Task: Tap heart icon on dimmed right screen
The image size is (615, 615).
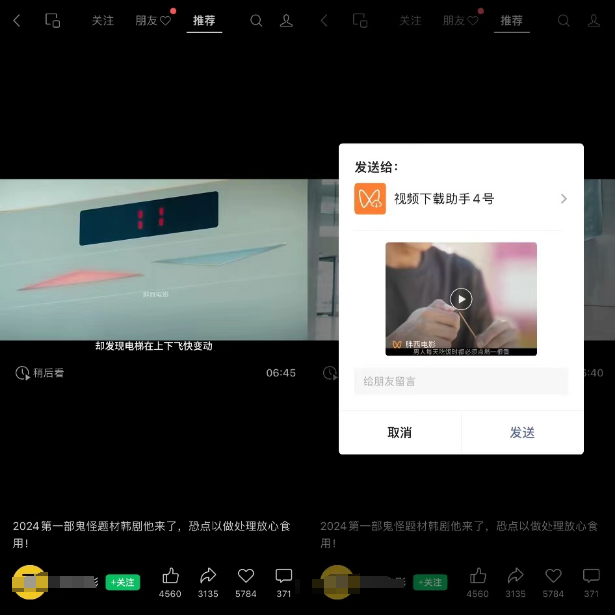Action: point(553,576)
